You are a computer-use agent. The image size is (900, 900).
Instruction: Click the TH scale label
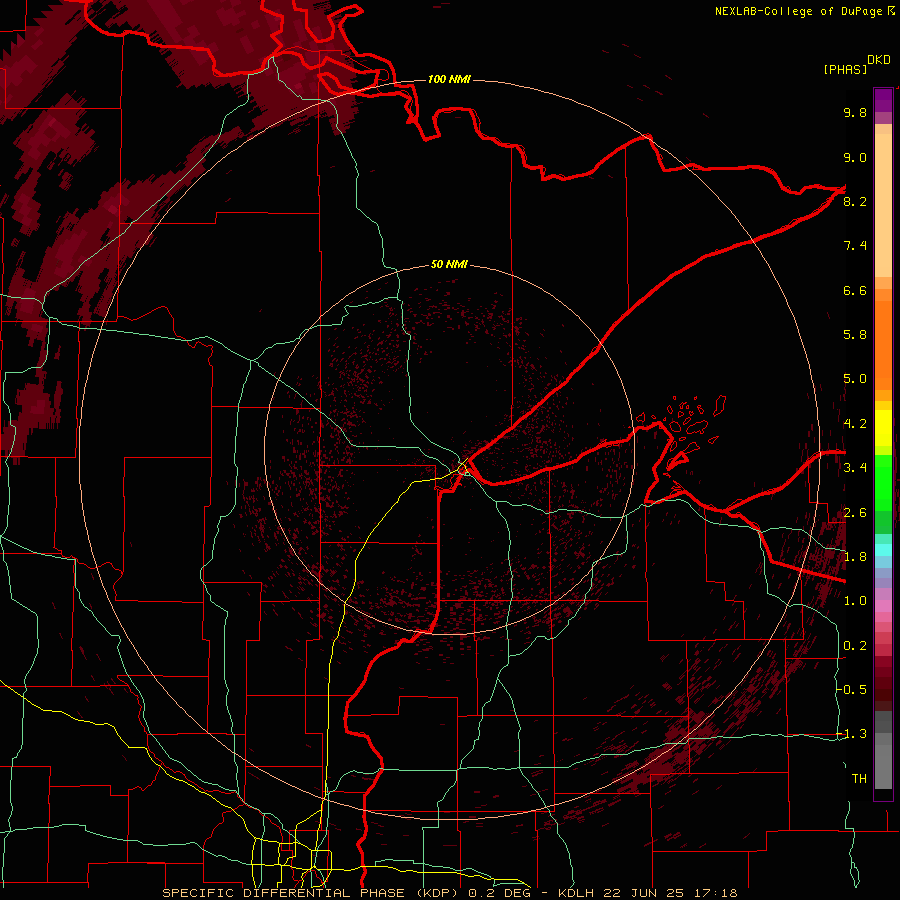click(x=859, y=778)
